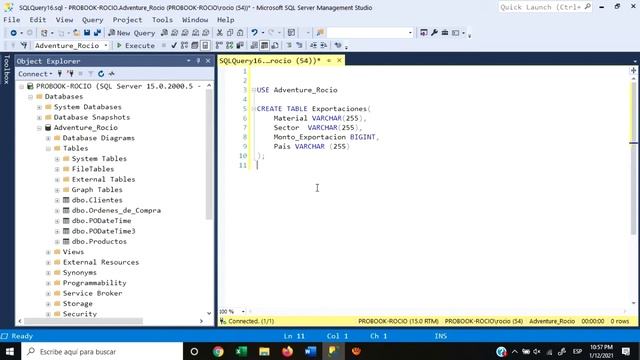Expand the System Databases node

point(39,107)
